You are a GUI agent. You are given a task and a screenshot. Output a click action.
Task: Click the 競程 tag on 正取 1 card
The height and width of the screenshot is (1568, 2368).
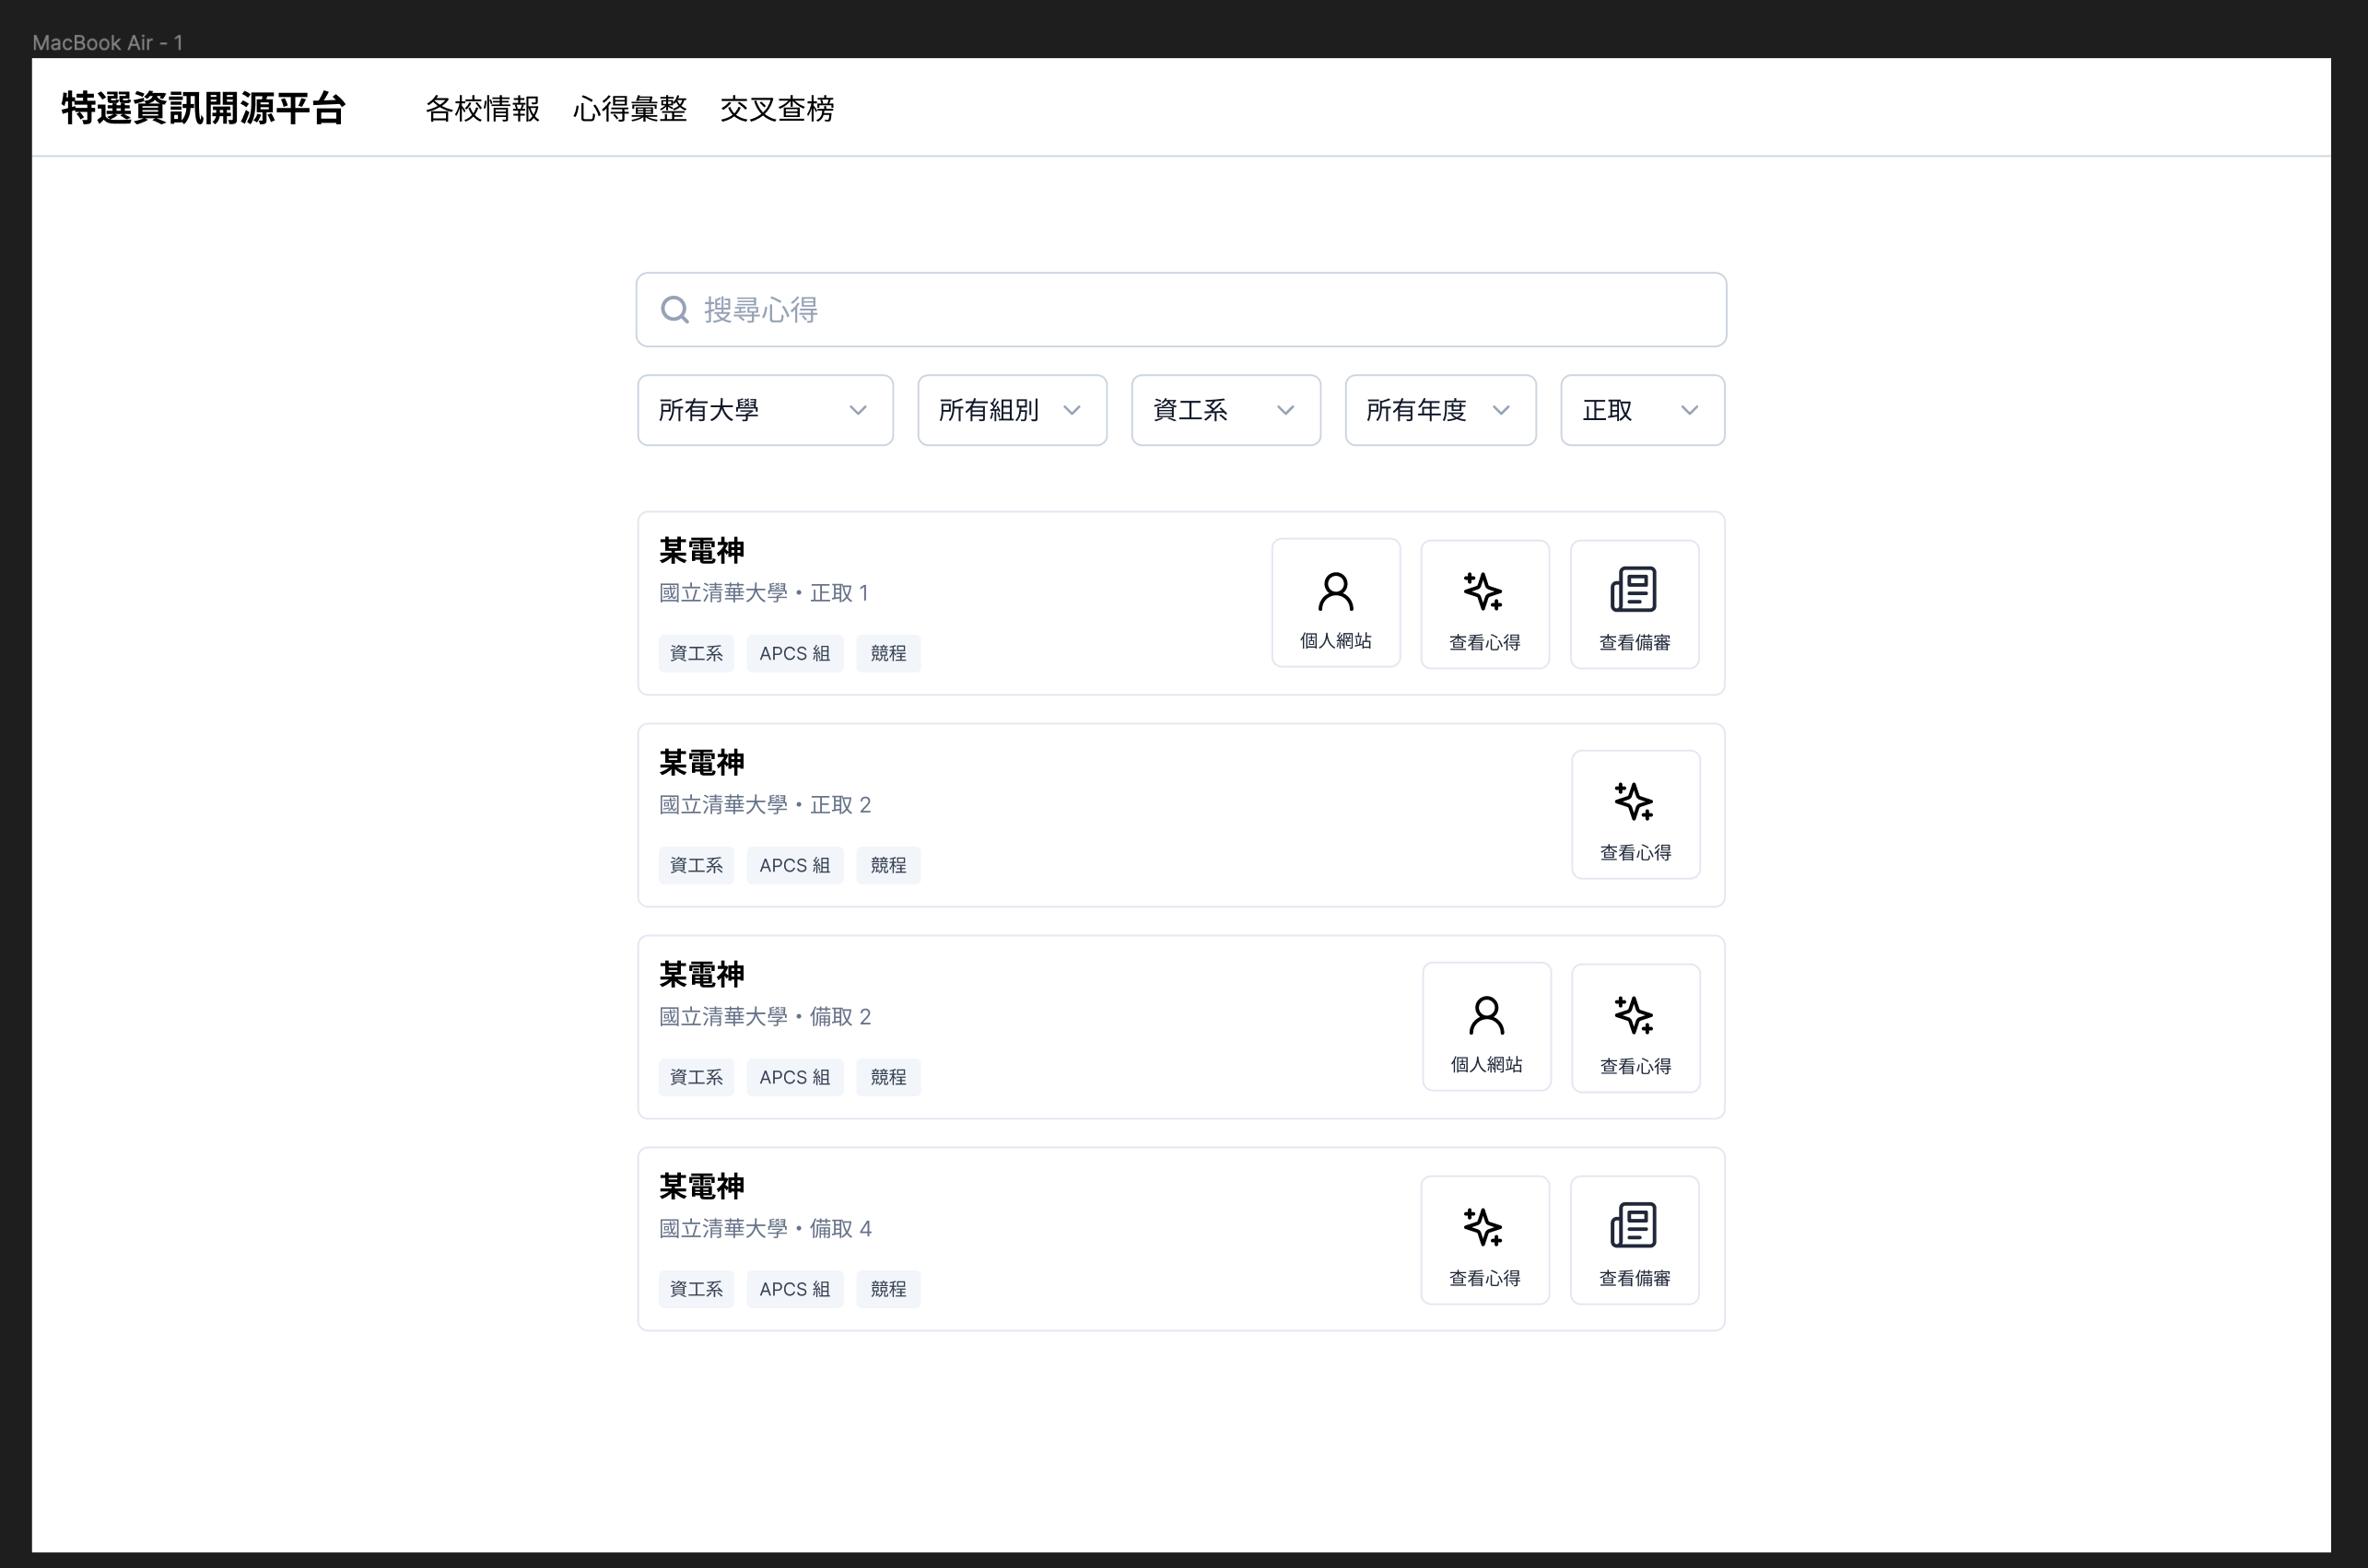(887, 653)
